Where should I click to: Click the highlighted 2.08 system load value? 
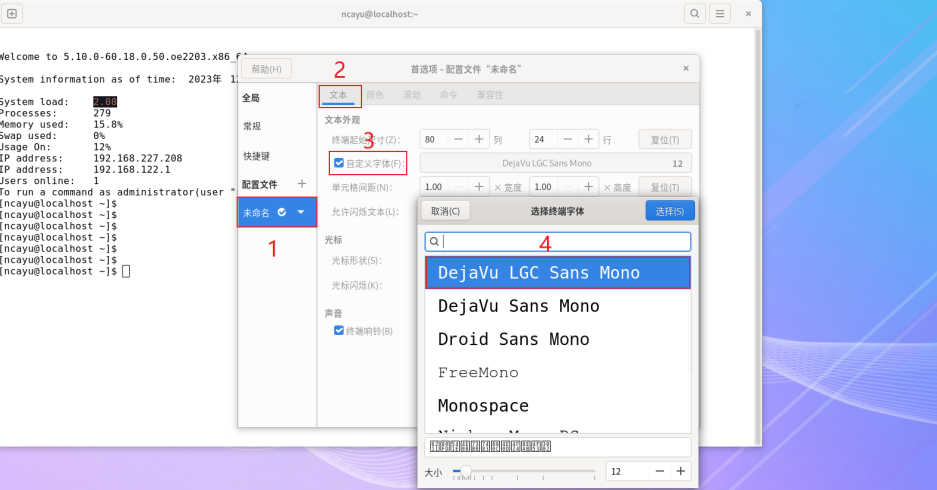coord(105,102)
